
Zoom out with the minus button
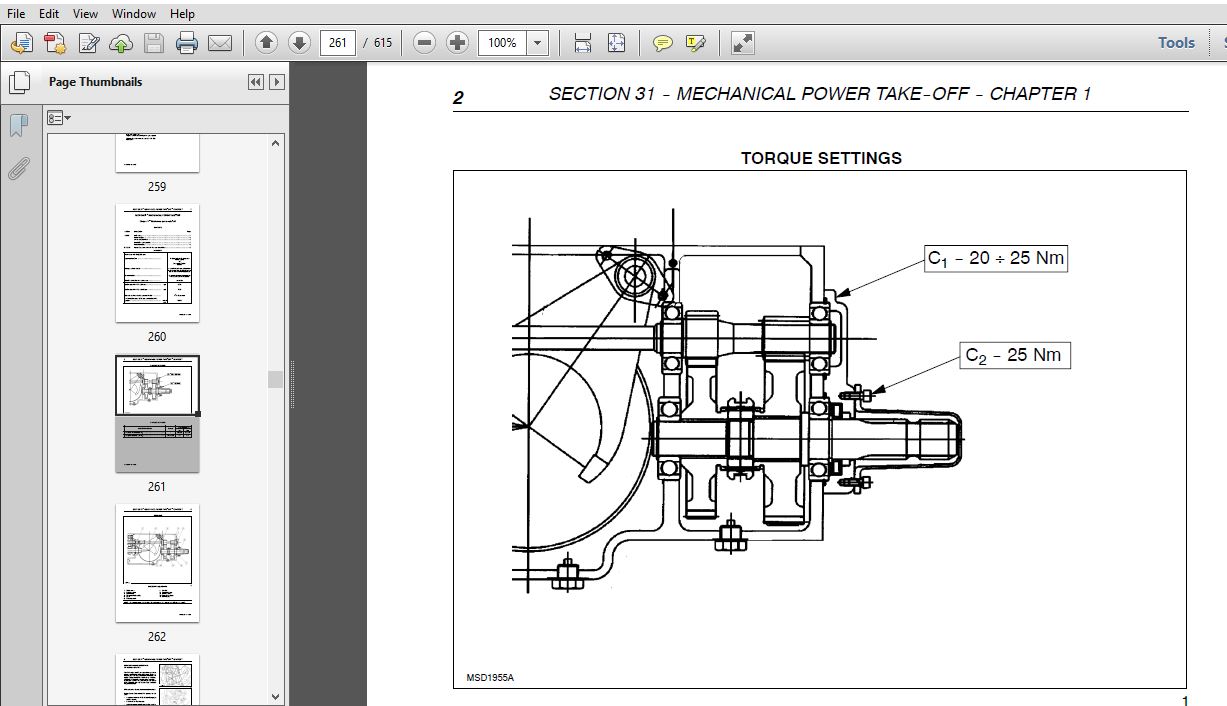[424, 43]
